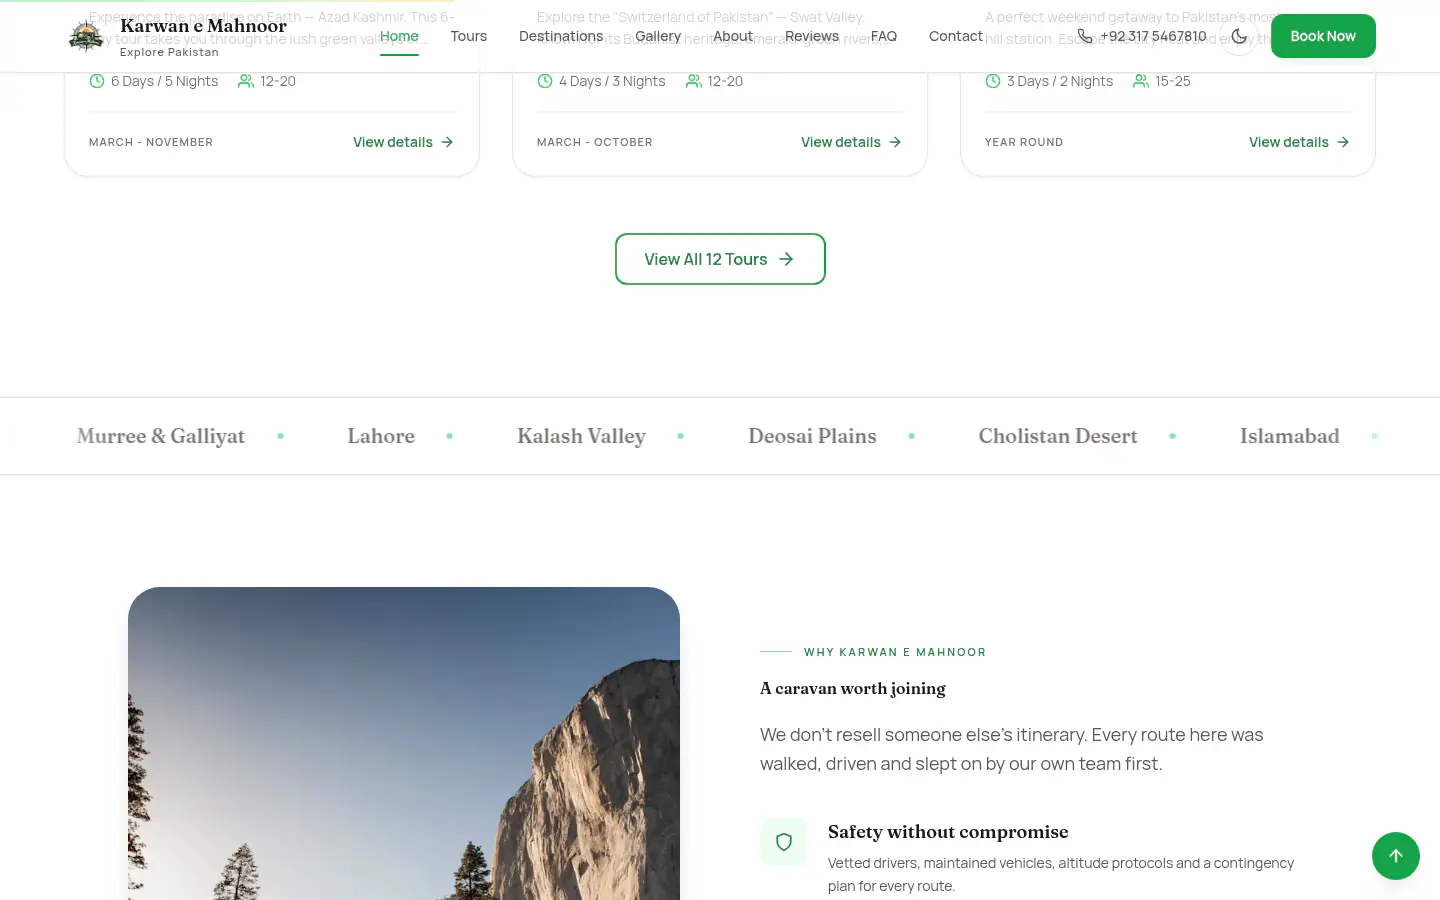
Task: Open the FAQ nav item
Action: click(x=884, y=36)
